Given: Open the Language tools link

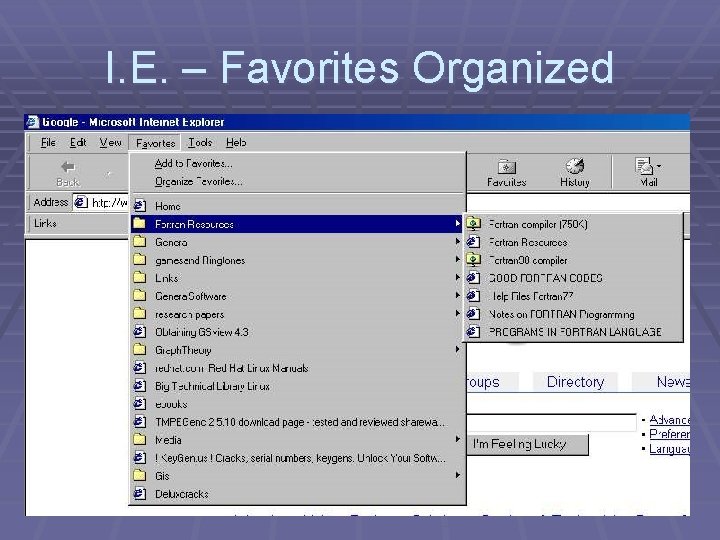Looking at the screenshot, I should 669,449.
